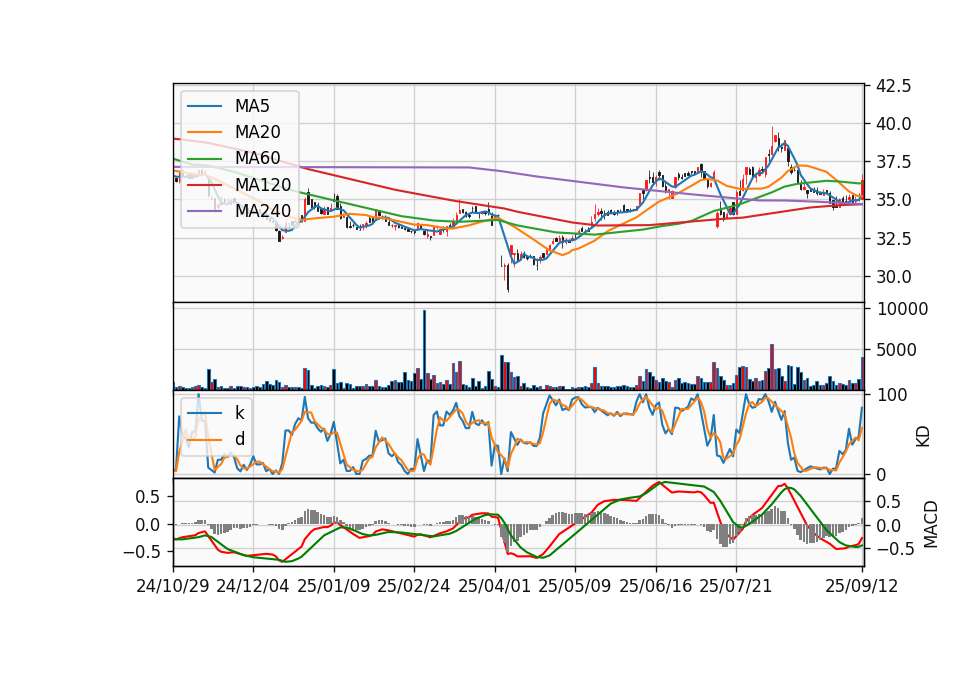
Task: Click the d legend entry
Action: coord(239,439)
